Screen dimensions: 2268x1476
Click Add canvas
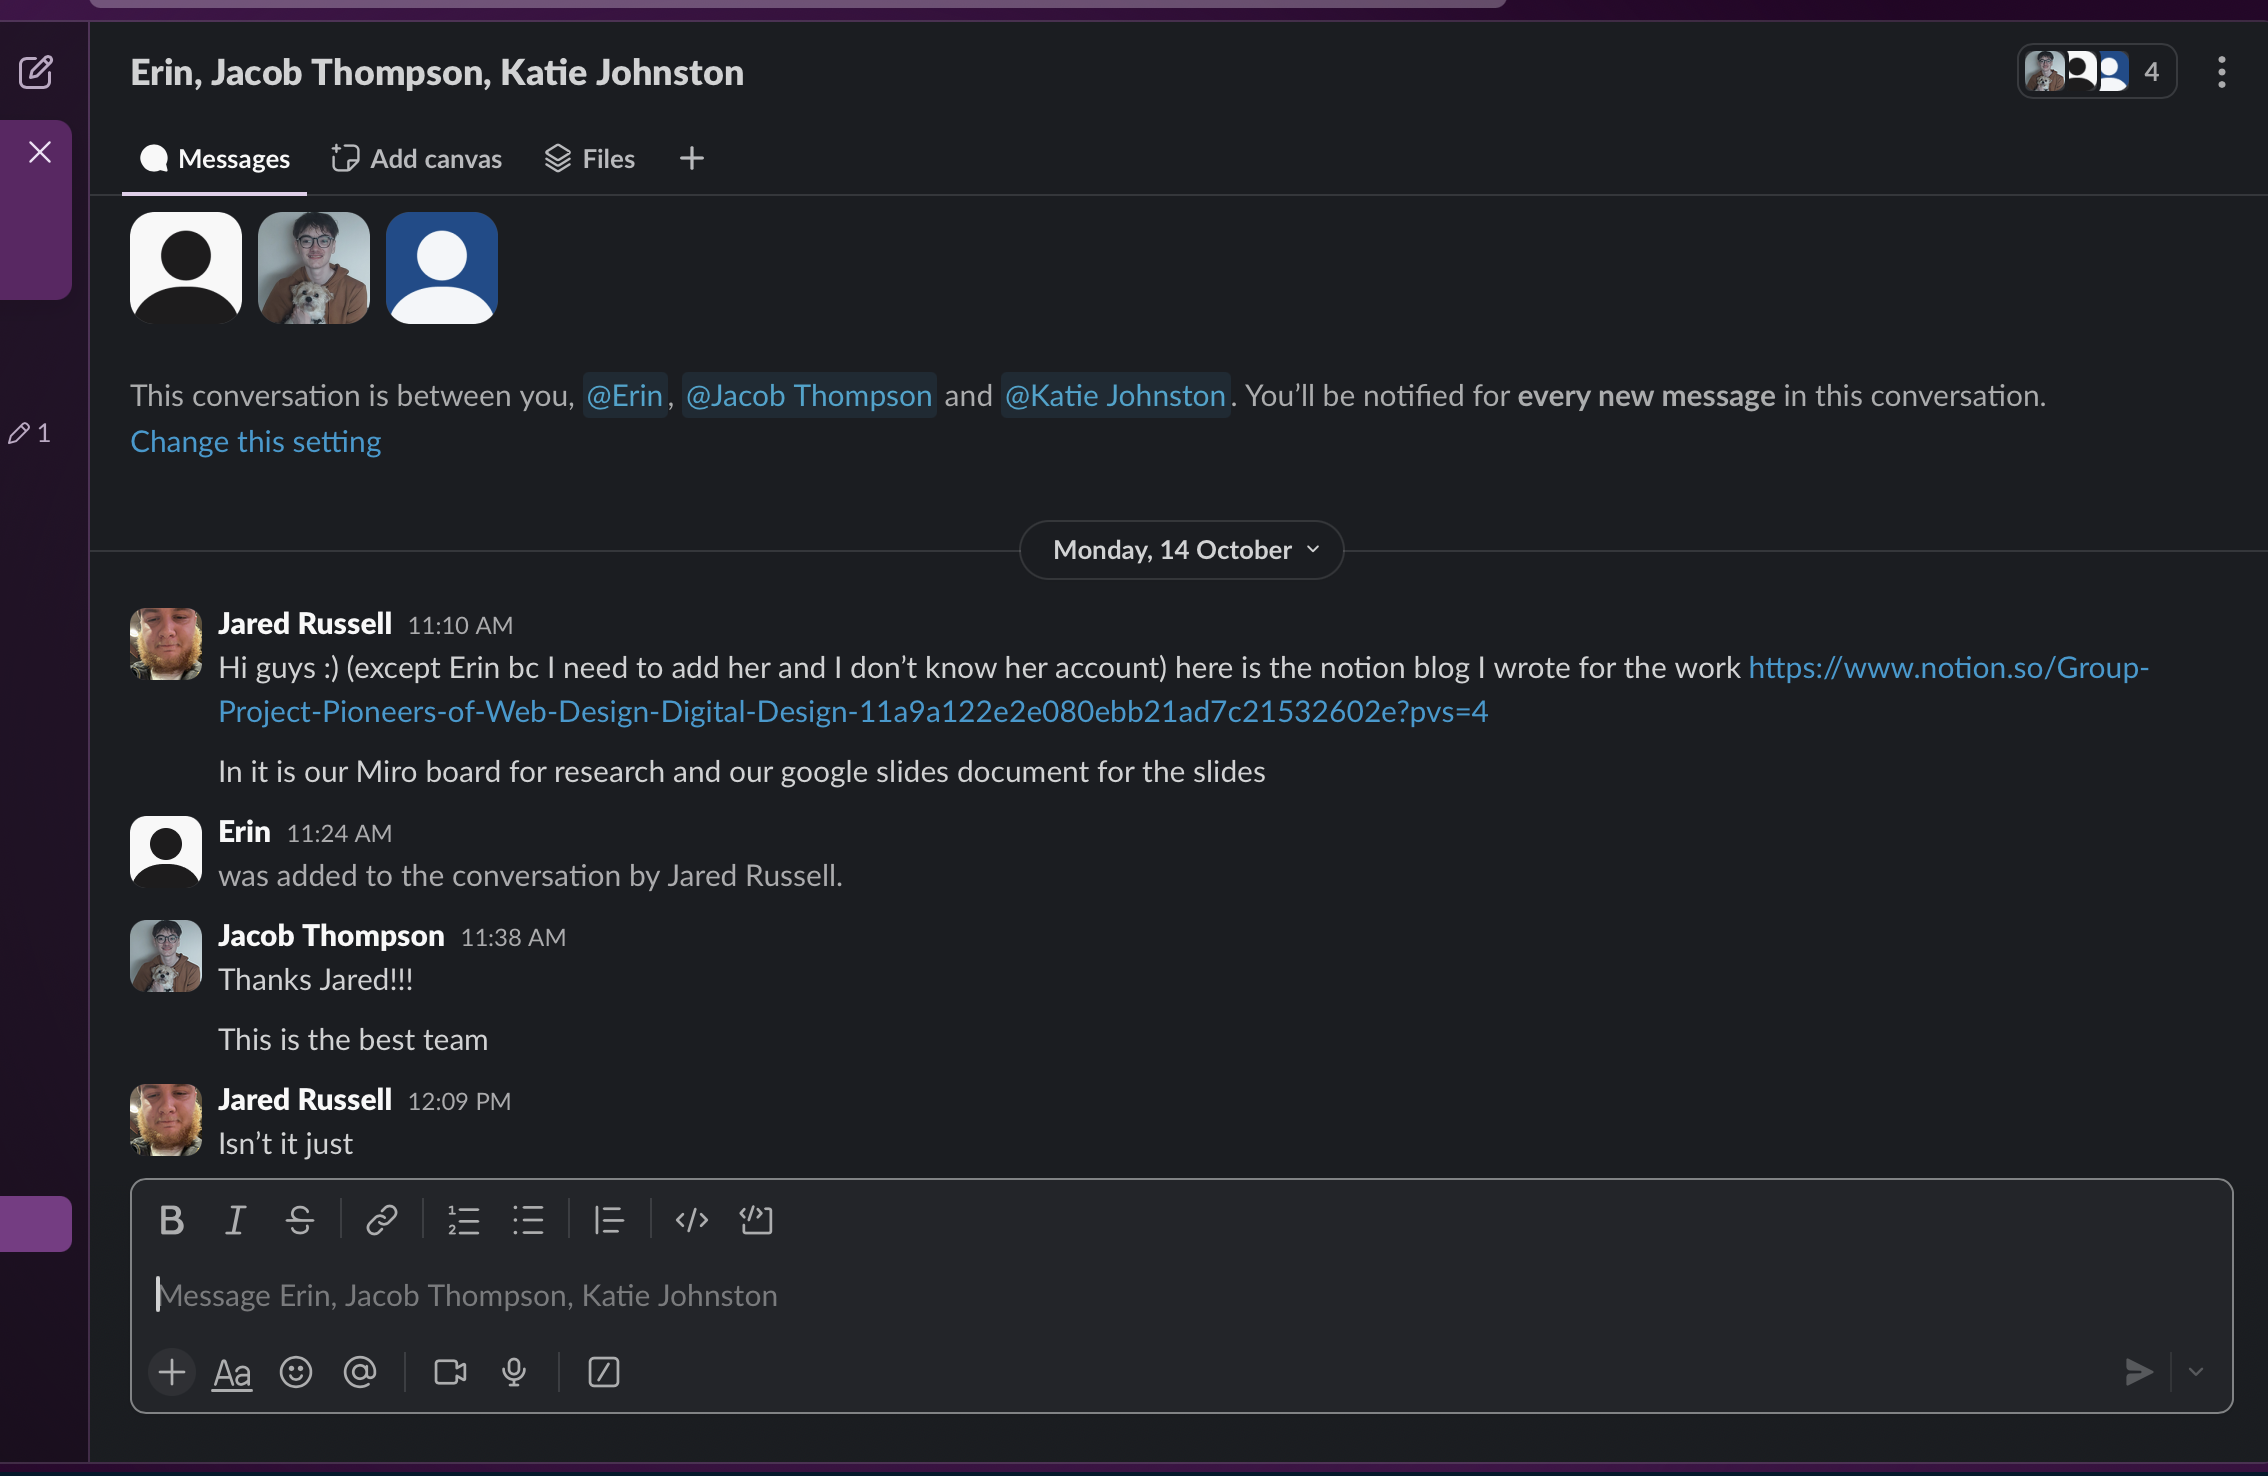tap(416, 158)
